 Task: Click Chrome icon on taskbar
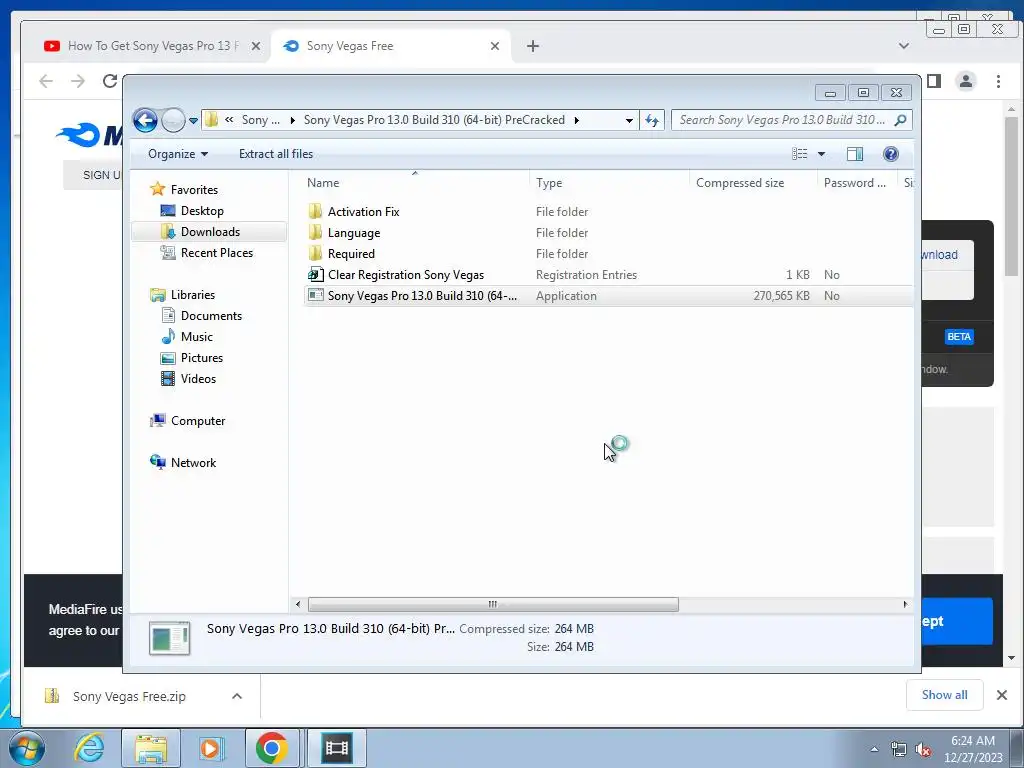coord(272,748)
